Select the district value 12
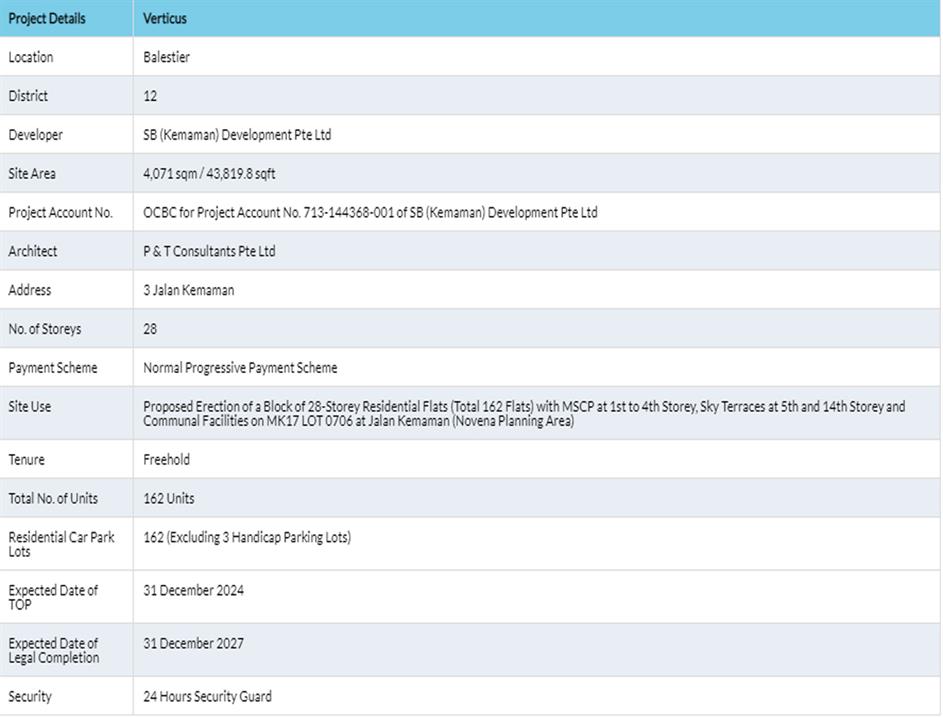The height and width of the screenshot is (717, 943). [150, 96]
